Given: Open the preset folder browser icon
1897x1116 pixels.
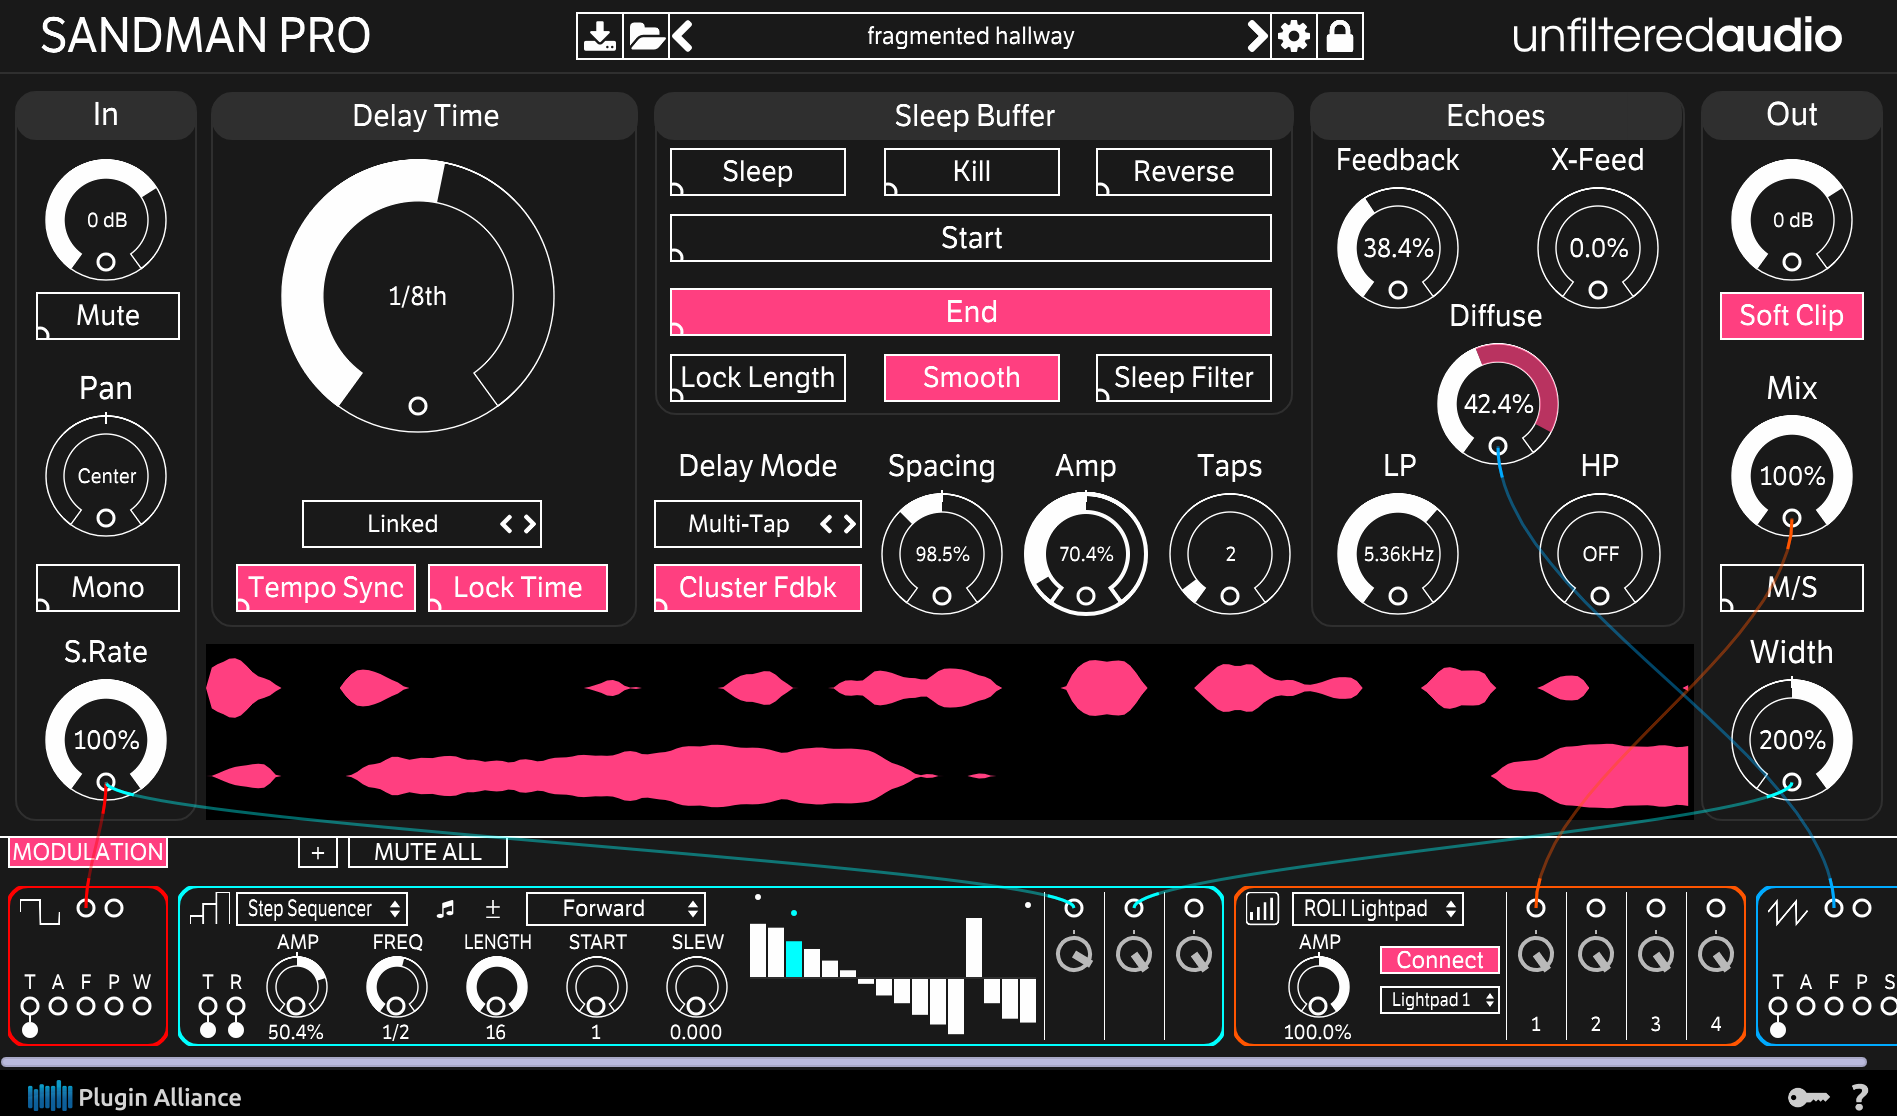Looking at the screenshot, I should click(x=646, y=36).
